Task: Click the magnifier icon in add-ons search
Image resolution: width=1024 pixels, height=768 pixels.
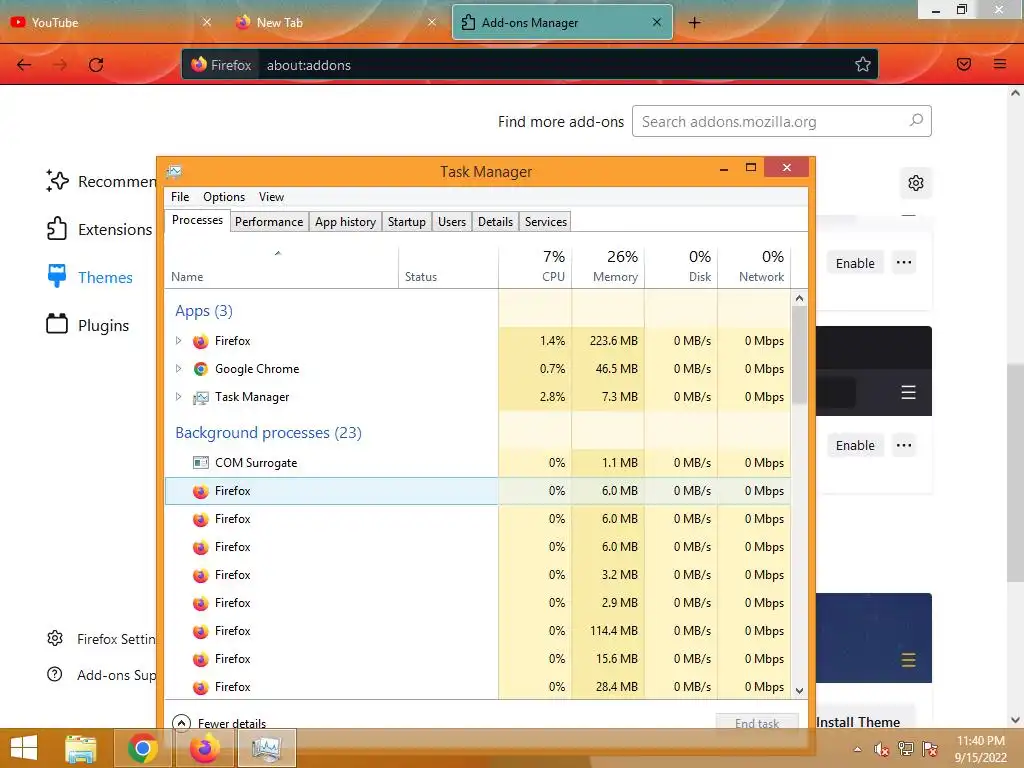Action: pos(916,121)
